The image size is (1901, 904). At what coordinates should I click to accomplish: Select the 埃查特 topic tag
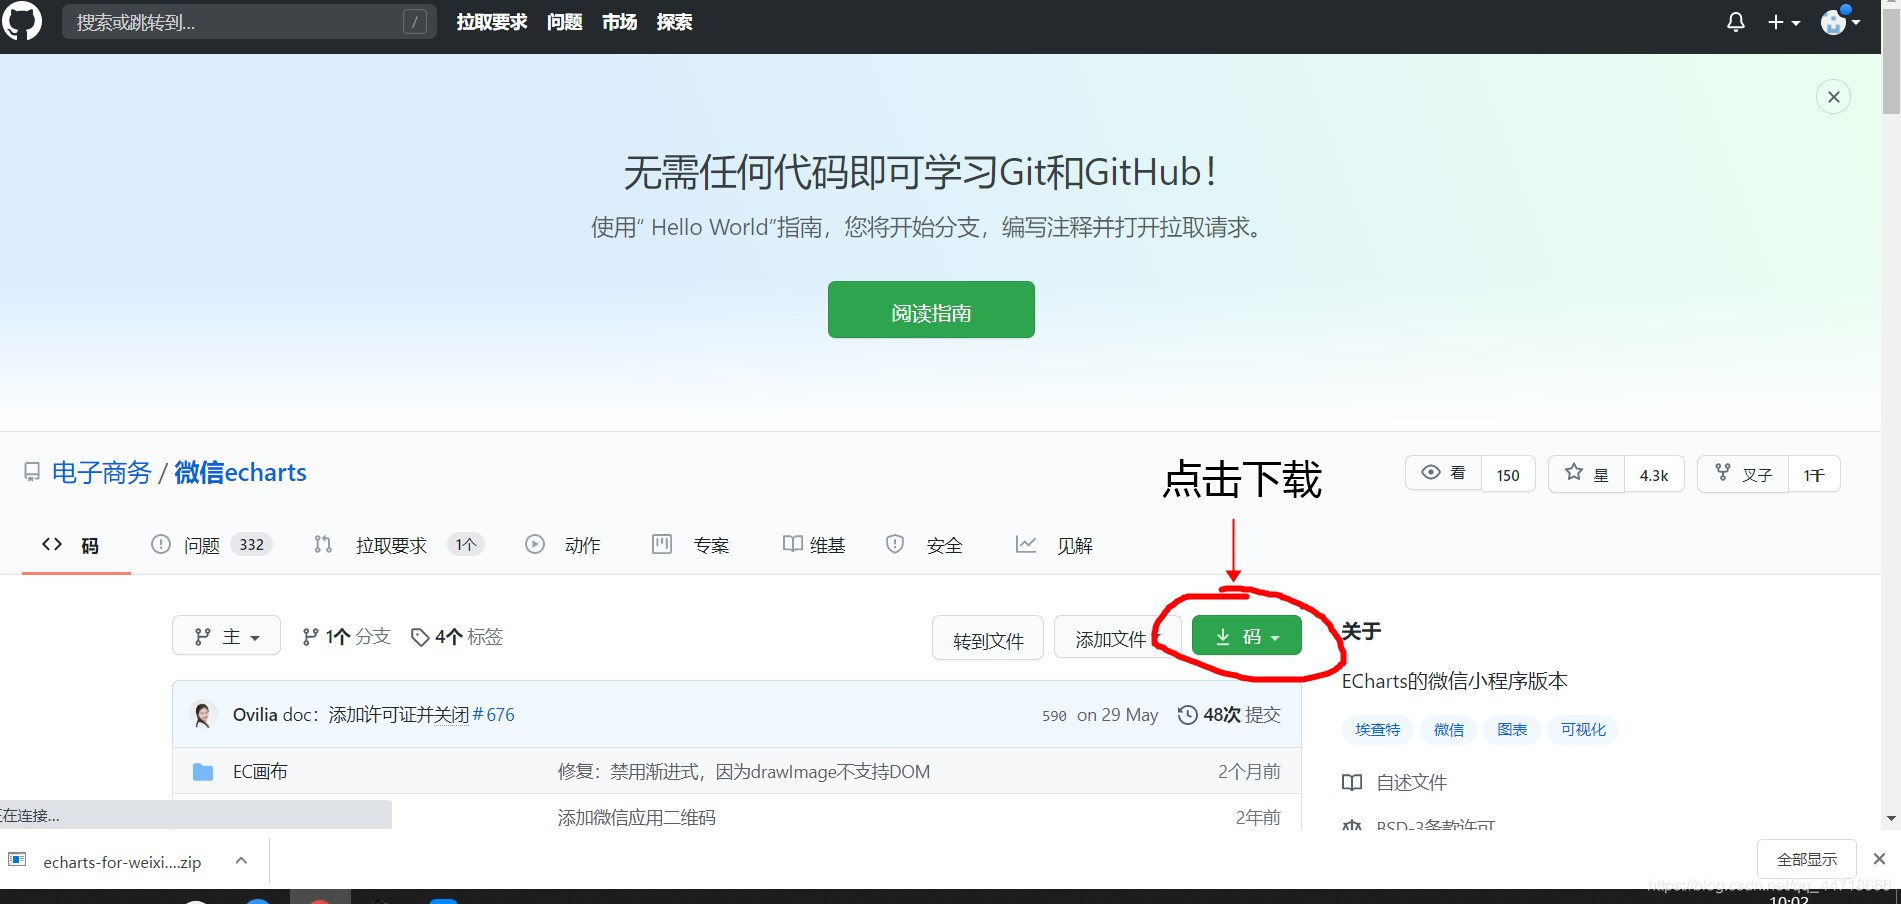(x=1378, y=729)
